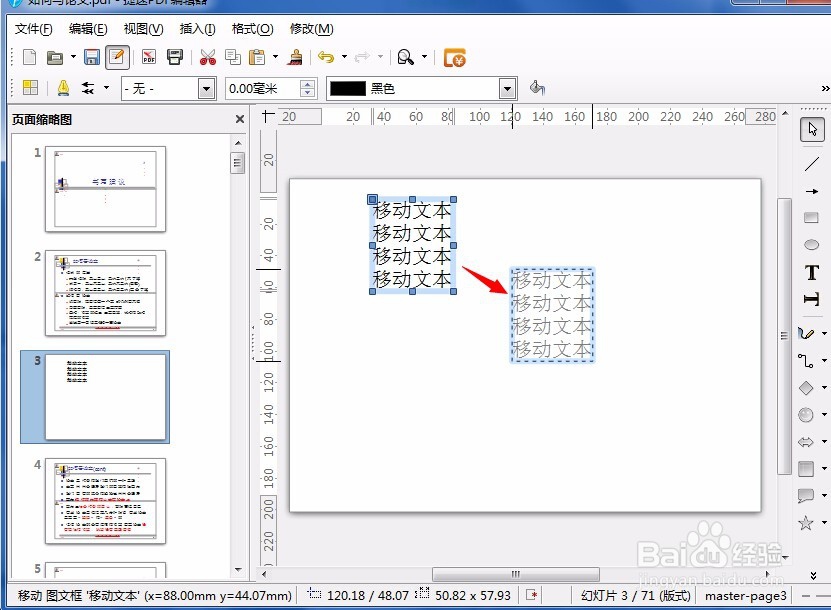Select the Ellipse shape tool
Viewport: 831px width, 610px height.
(x=811, y=245)
